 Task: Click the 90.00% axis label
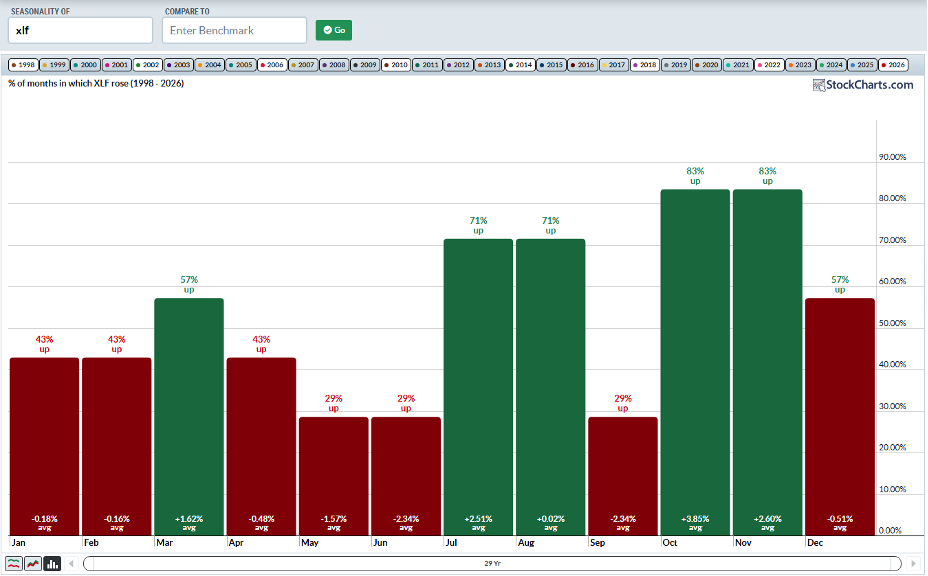click(892, 157)
